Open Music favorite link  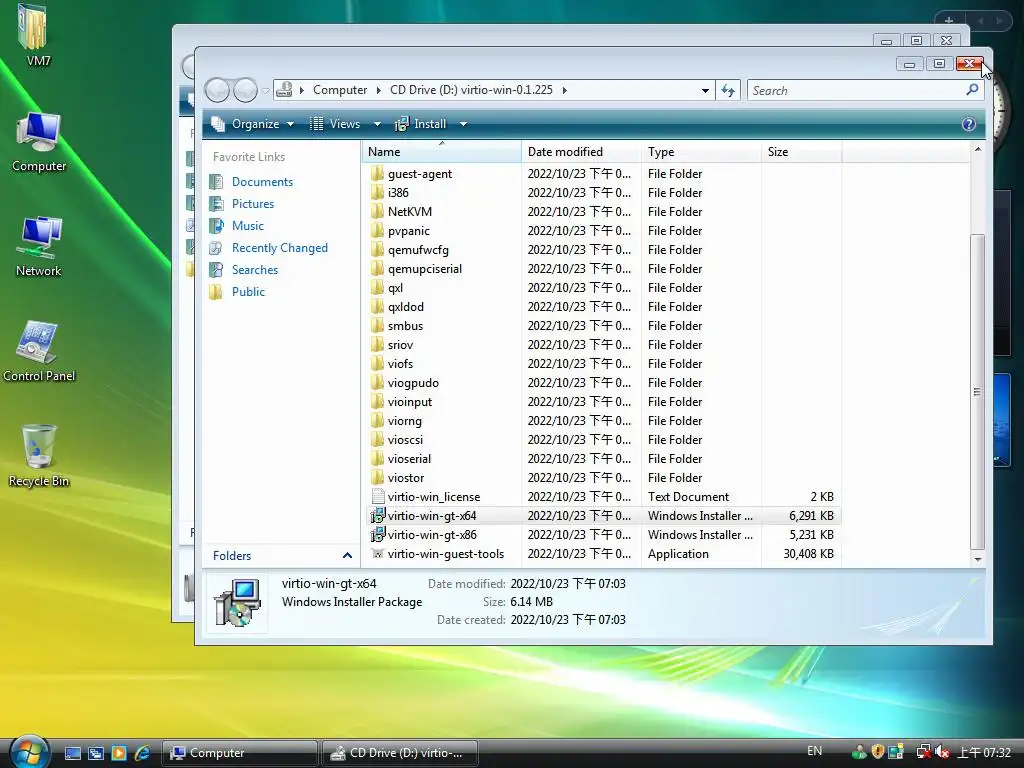pos(248,226)
